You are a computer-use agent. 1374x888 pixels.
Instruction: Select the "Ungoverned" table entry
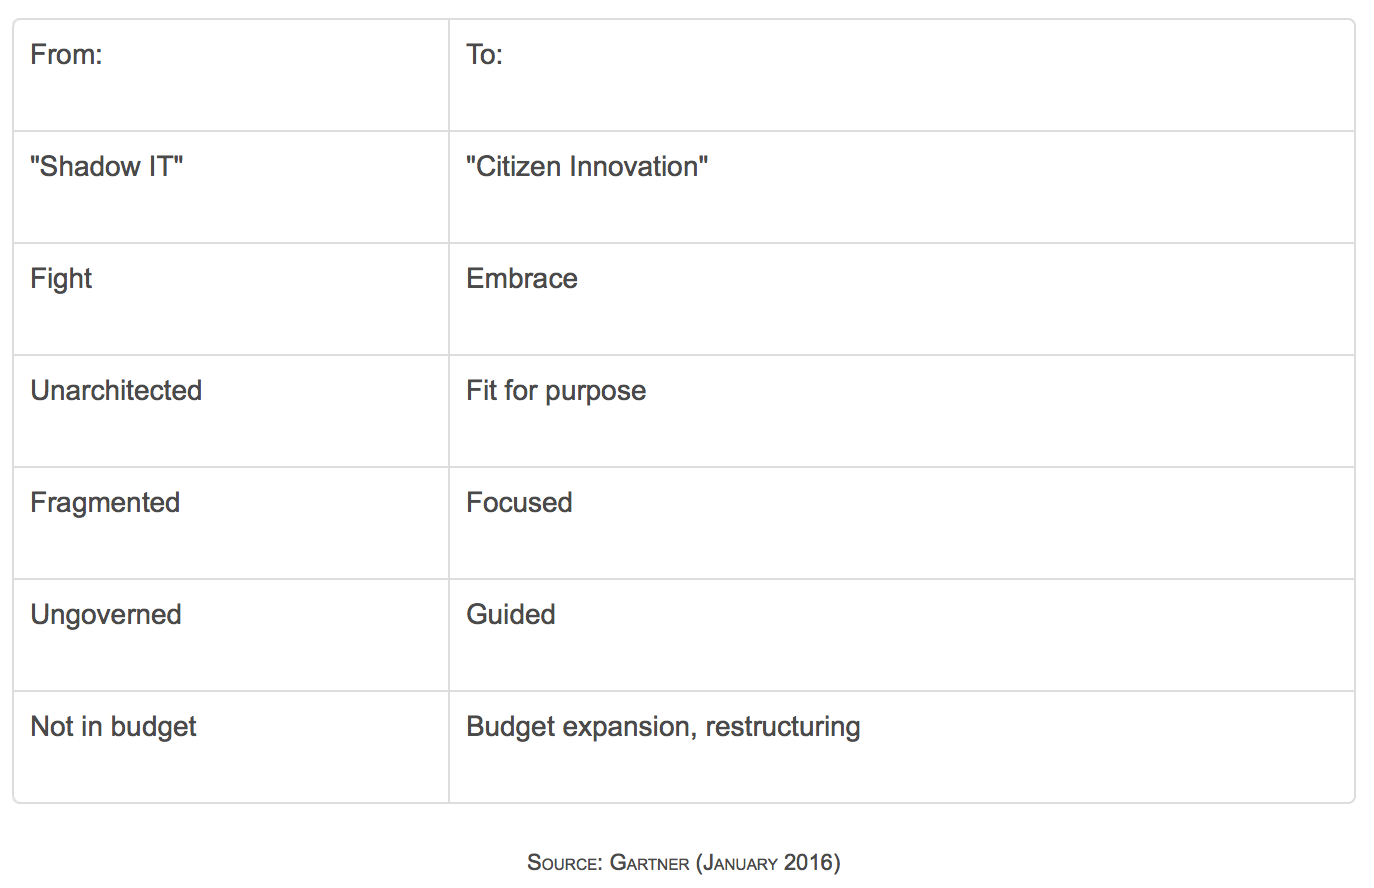click(106, 615)
